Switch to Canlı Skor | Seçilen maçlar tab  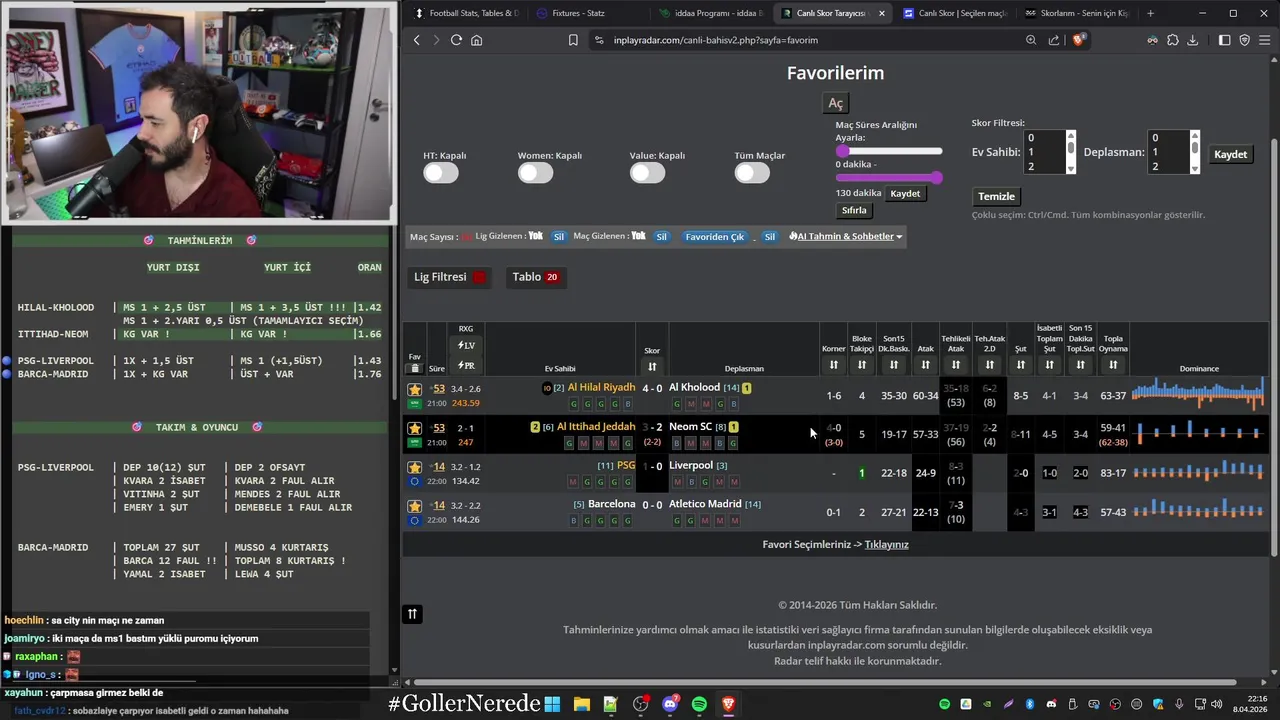[953, 13]
